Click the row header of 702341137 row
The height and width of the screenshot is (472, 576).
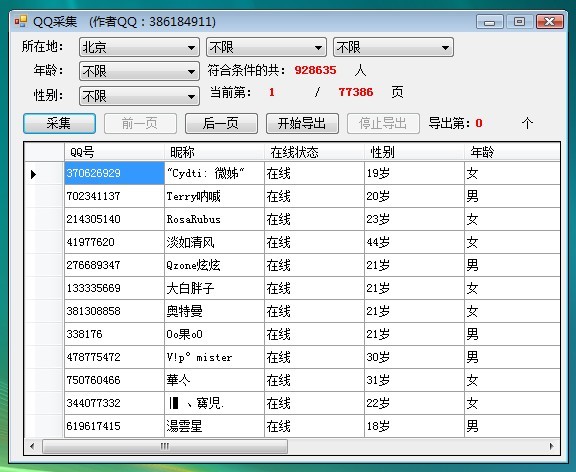[44, 196]
